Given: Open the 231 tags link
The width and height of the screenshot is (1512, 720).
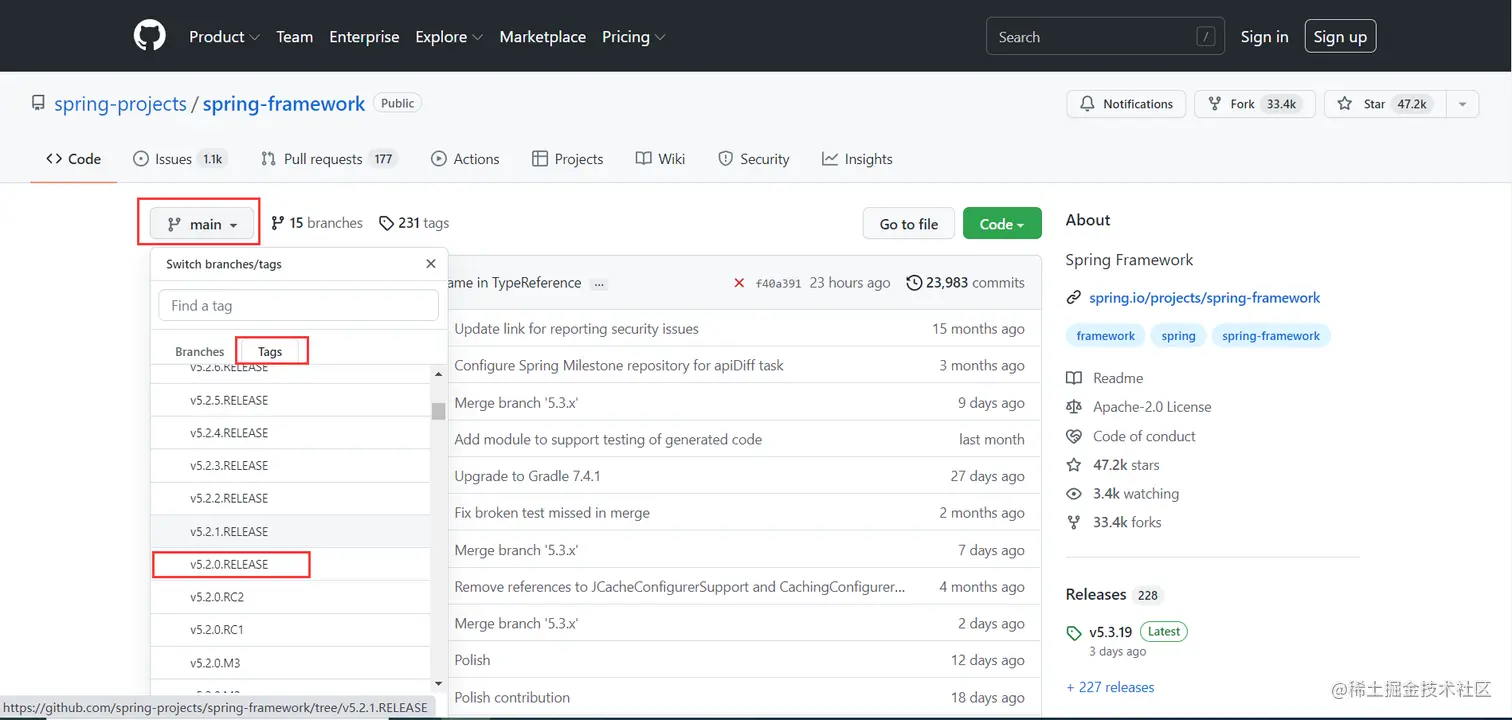Looking at the screenshot, I should pyautogui.click(x=414, y=223).
